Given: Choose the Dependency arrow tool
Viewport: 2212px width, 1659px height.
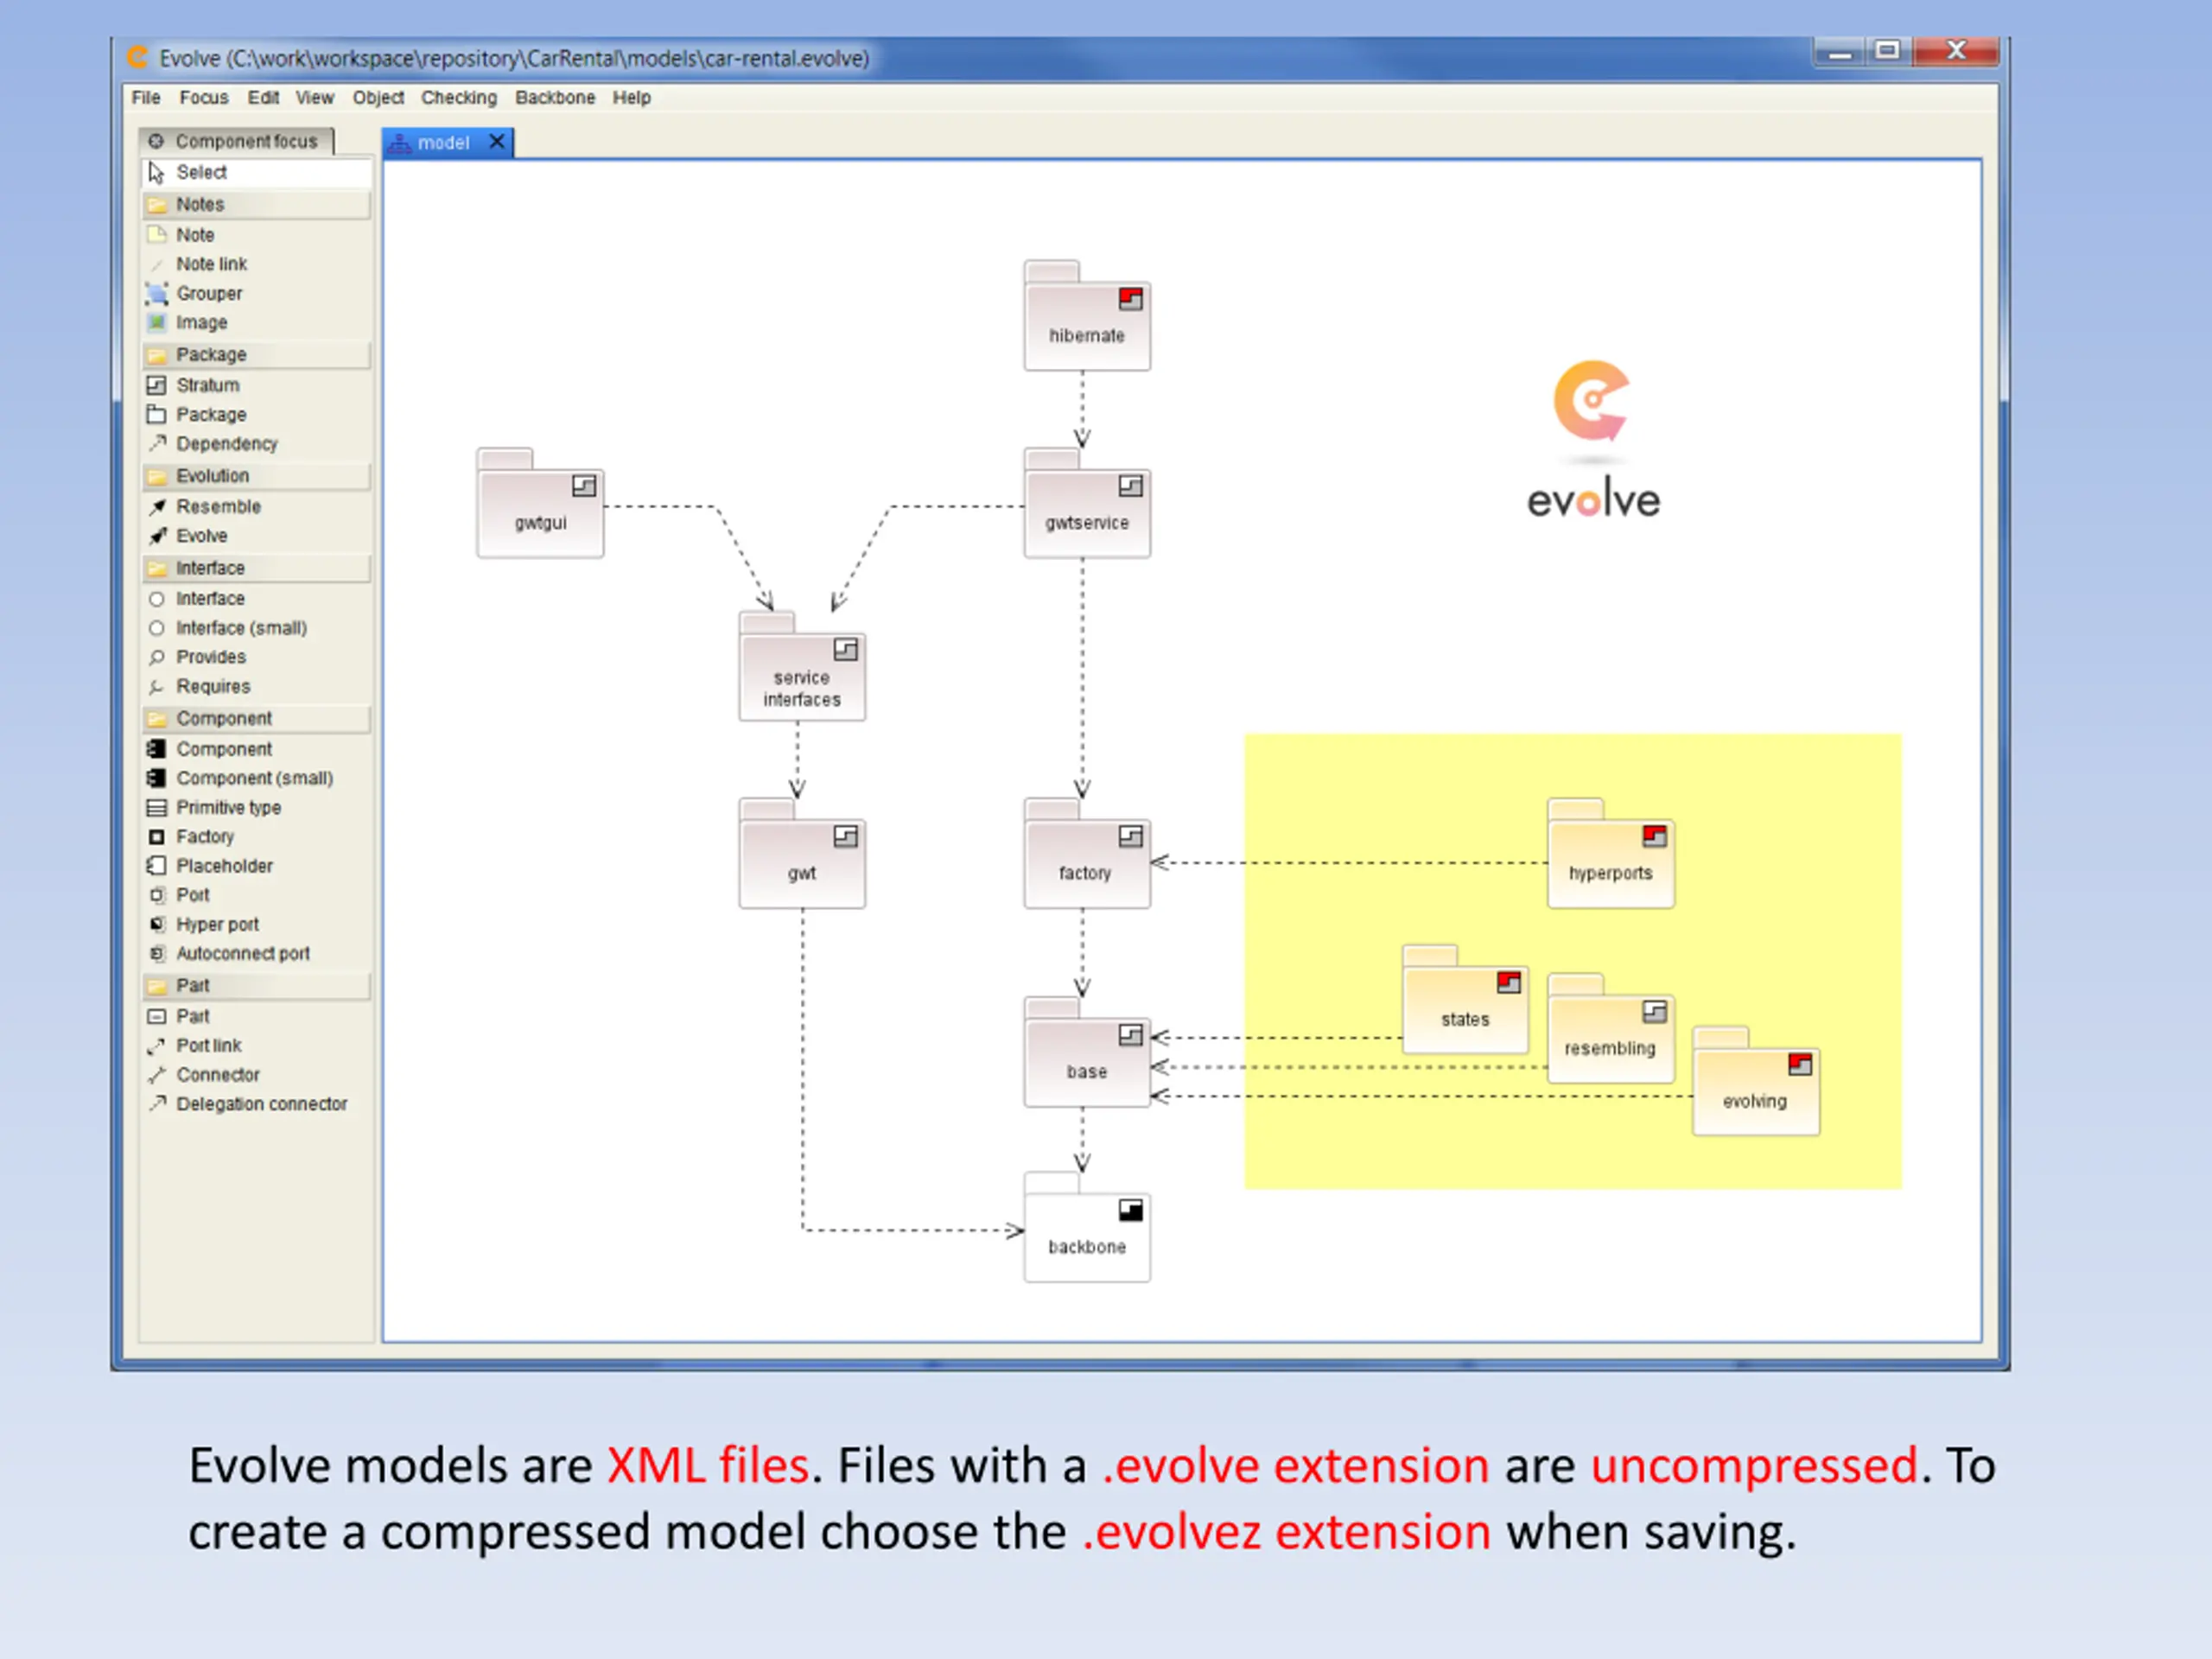Looking at the screenshot, I should point(226,443).
